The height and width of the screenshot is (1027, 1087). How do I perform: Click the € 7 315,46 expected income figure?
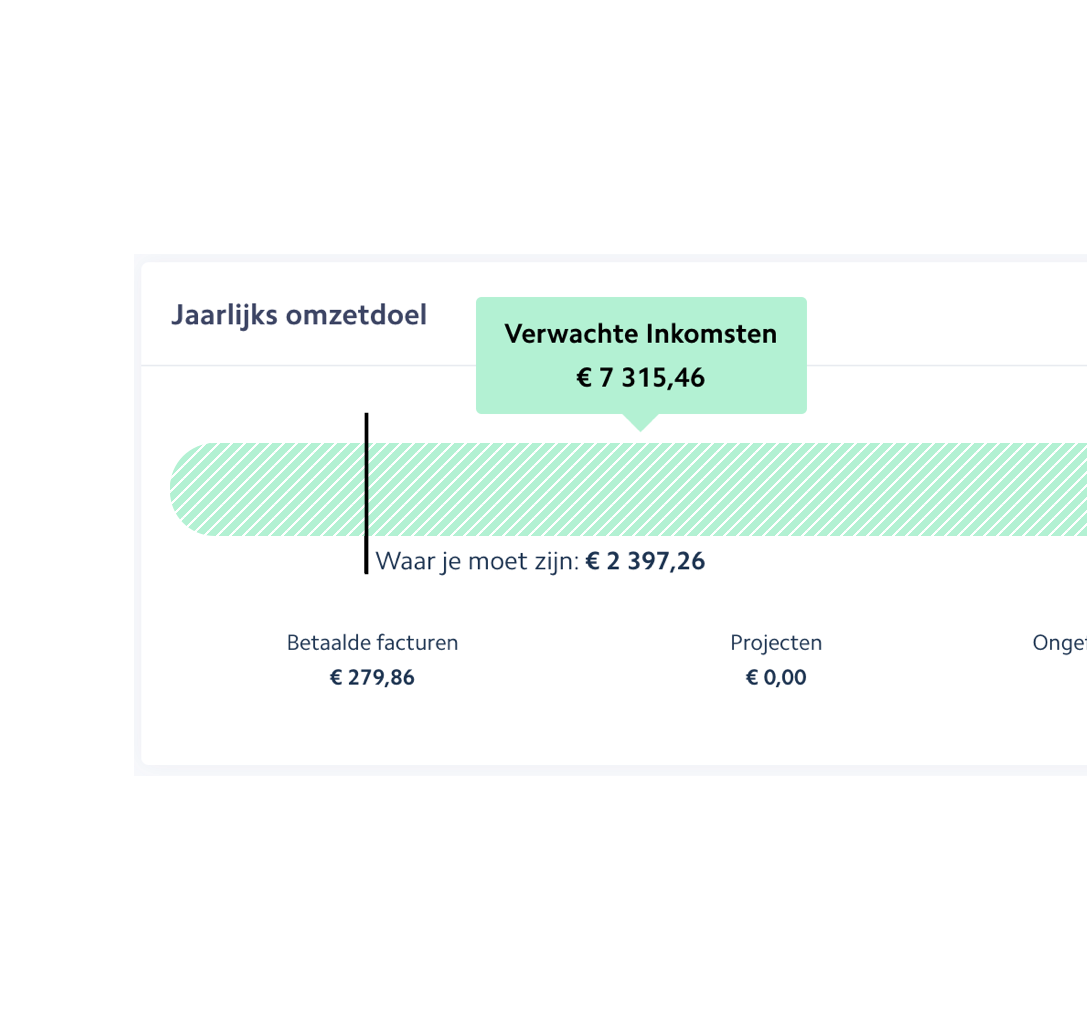pyautogui.click(x=640, y=377)
